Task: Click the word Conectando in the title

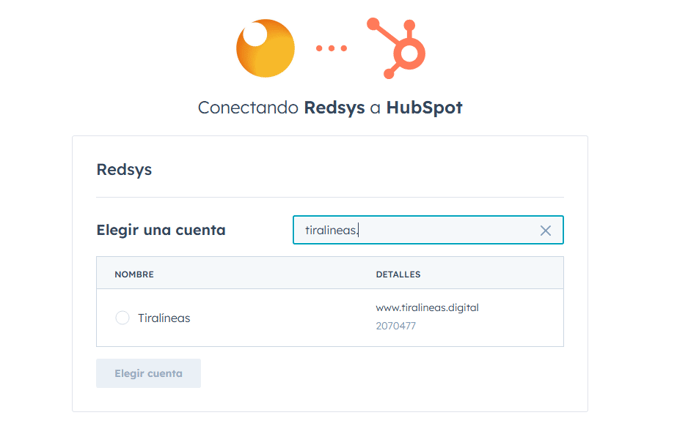Action: point(248,108)
